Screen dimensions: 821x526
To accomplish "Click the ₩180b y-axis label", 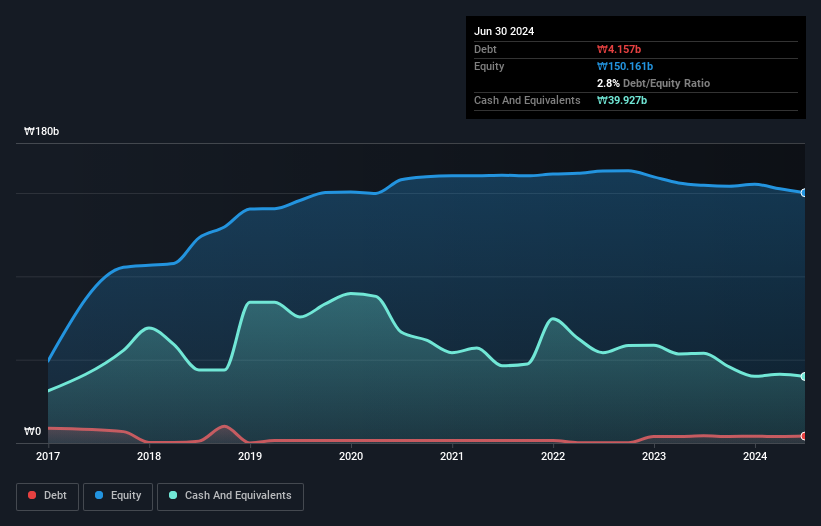I will pos(41,131).
